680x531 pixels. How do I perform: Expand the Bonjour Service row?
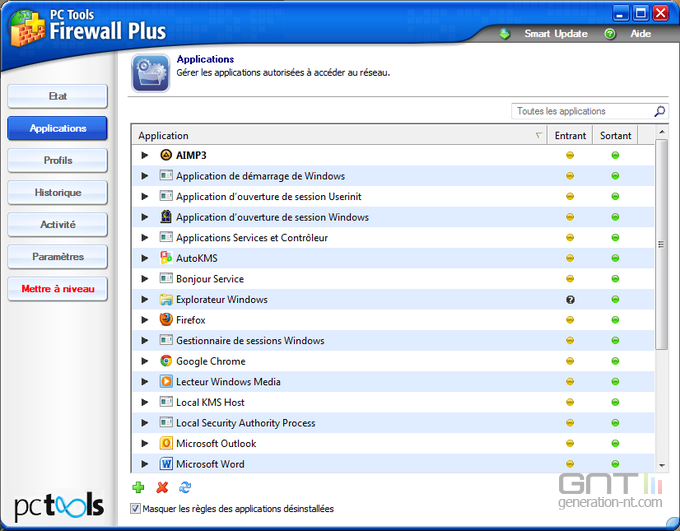click(x=145, y=279)
